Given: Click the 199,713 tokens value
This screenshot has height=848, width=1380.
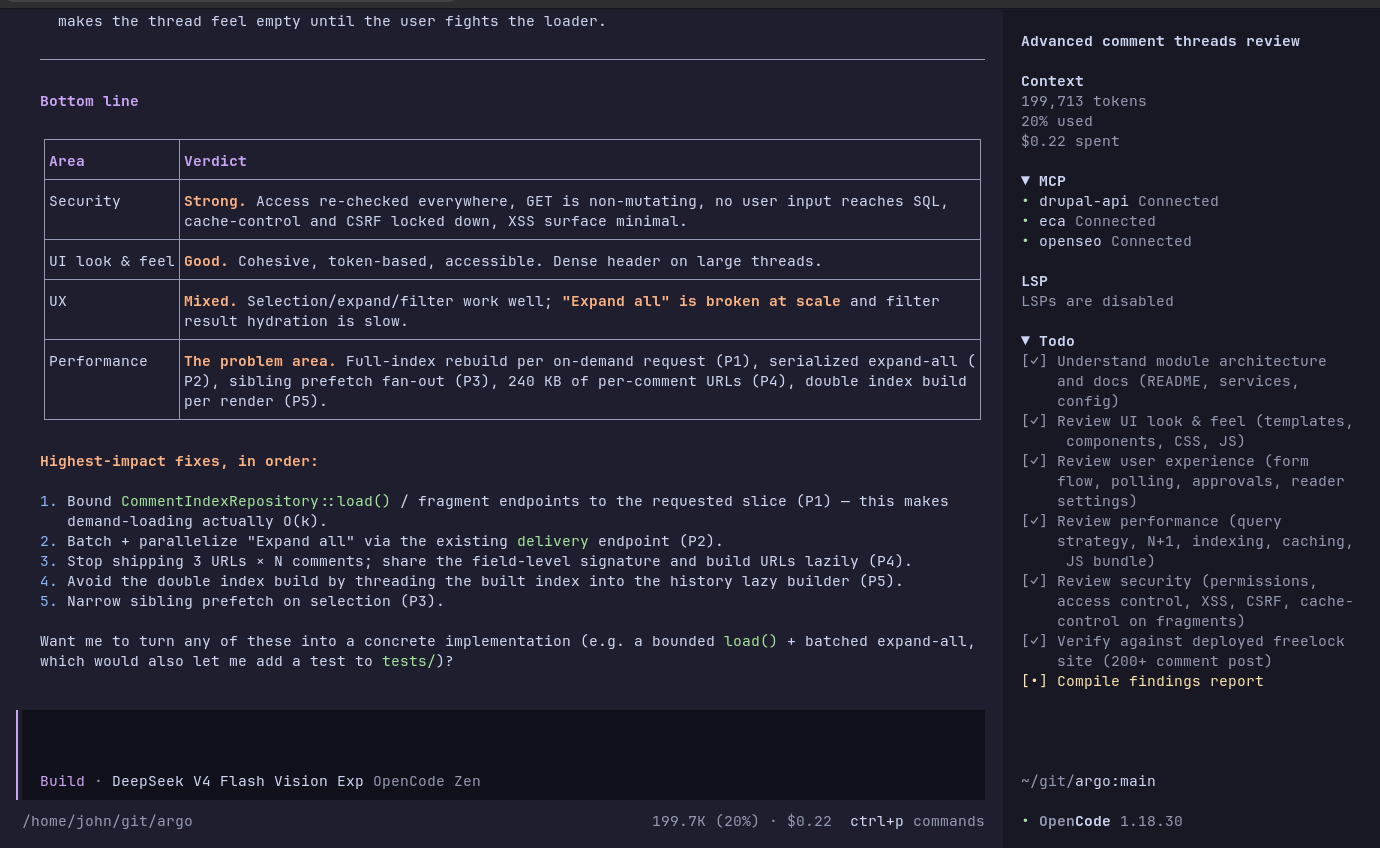Looking at the screenshot, I should [1084, 101].
